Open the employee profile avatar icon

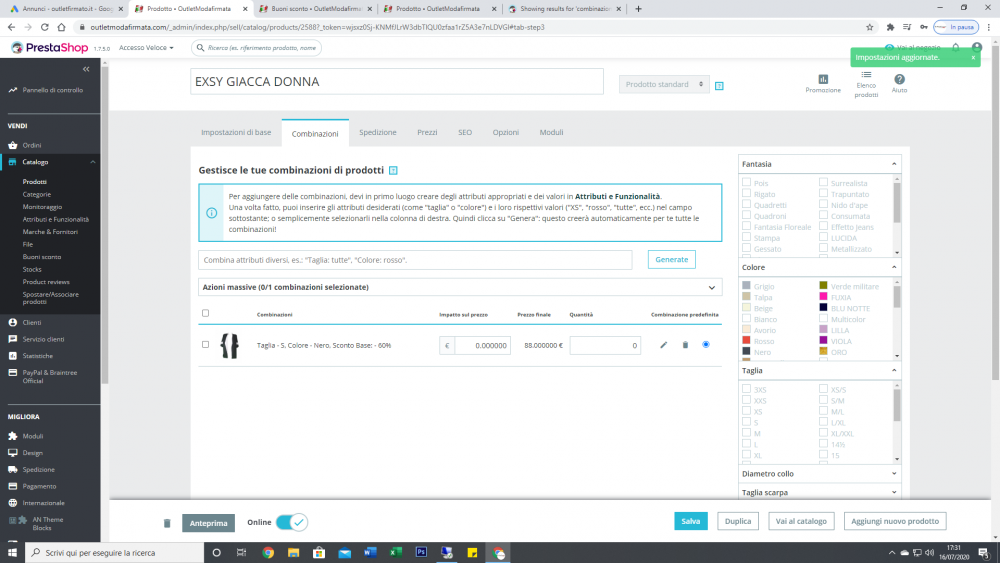[x=976, y=47]
